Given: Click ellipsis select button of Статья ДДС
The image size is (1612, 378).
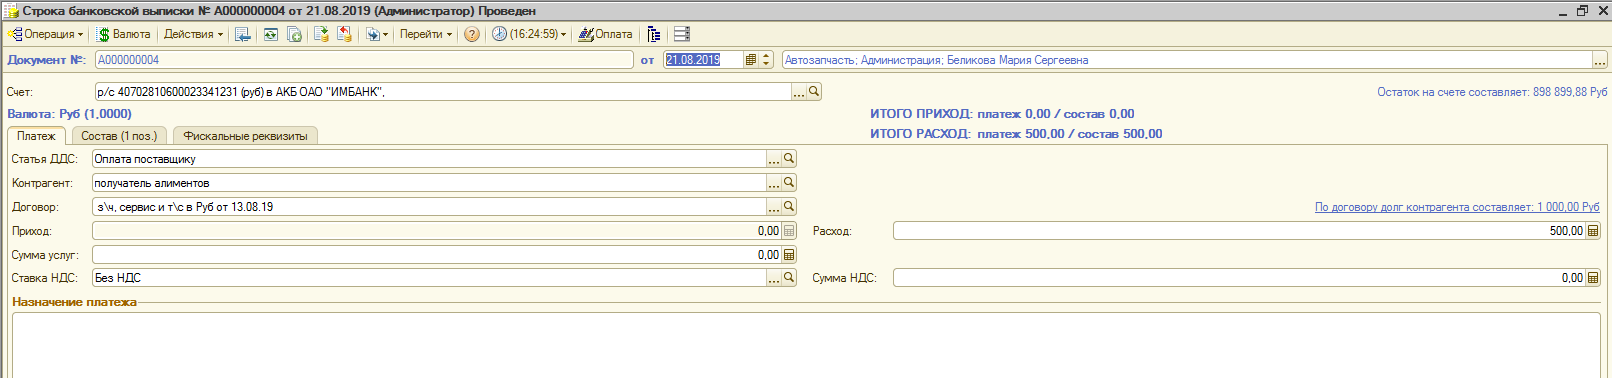Looking at the screenshot, I should [774, 159].
